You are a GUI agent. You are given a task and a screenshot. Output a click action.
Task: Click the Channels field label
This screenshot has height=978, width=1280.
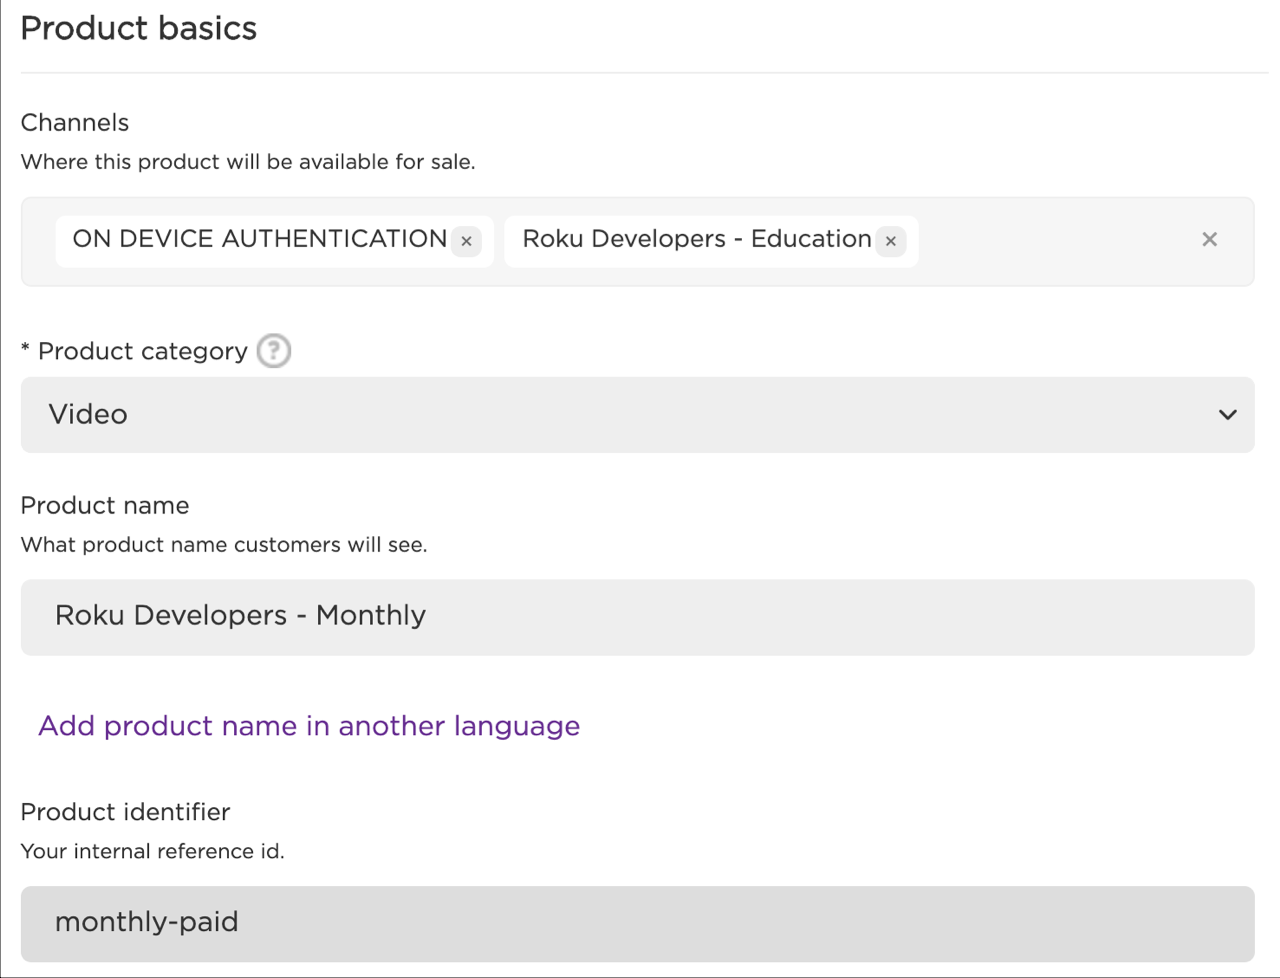(75, 123)
